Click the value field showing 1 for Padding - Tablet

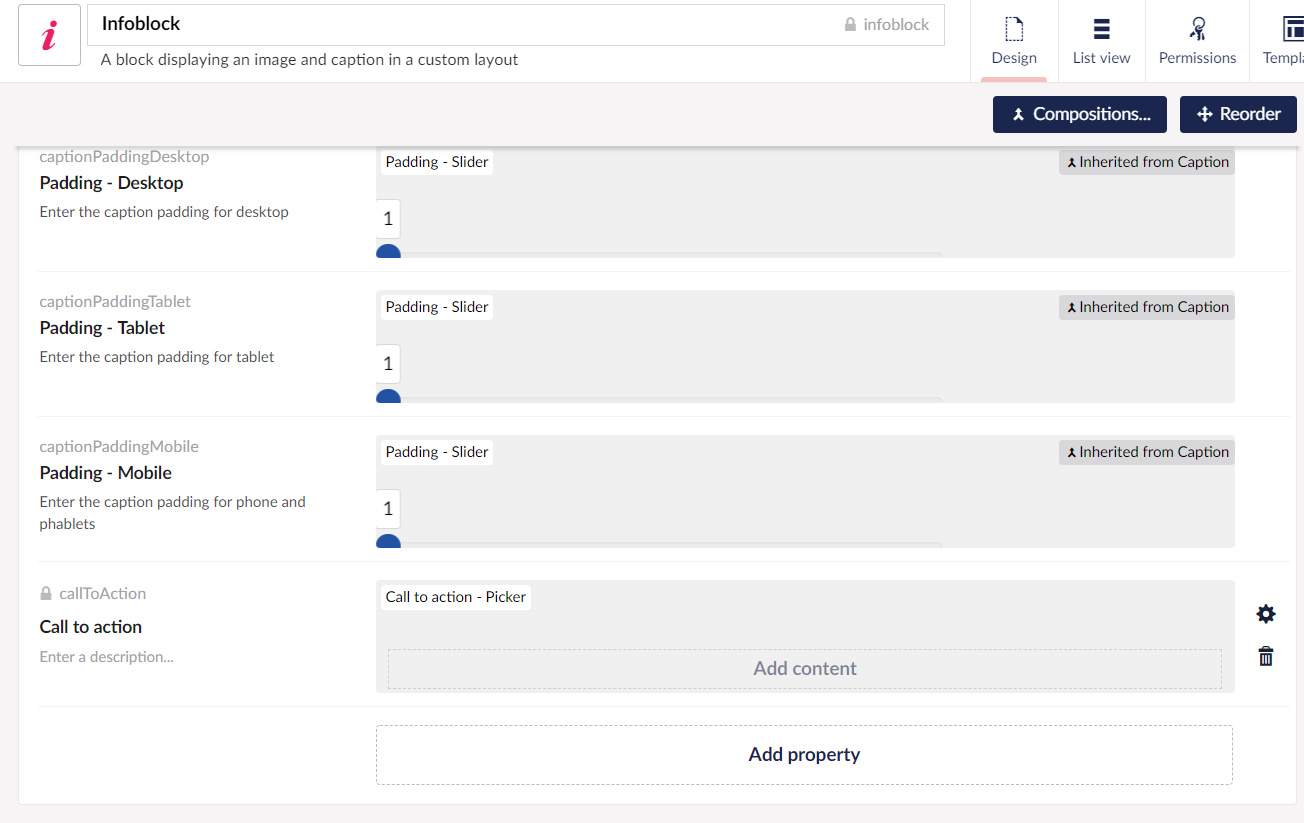coord(387,363)
